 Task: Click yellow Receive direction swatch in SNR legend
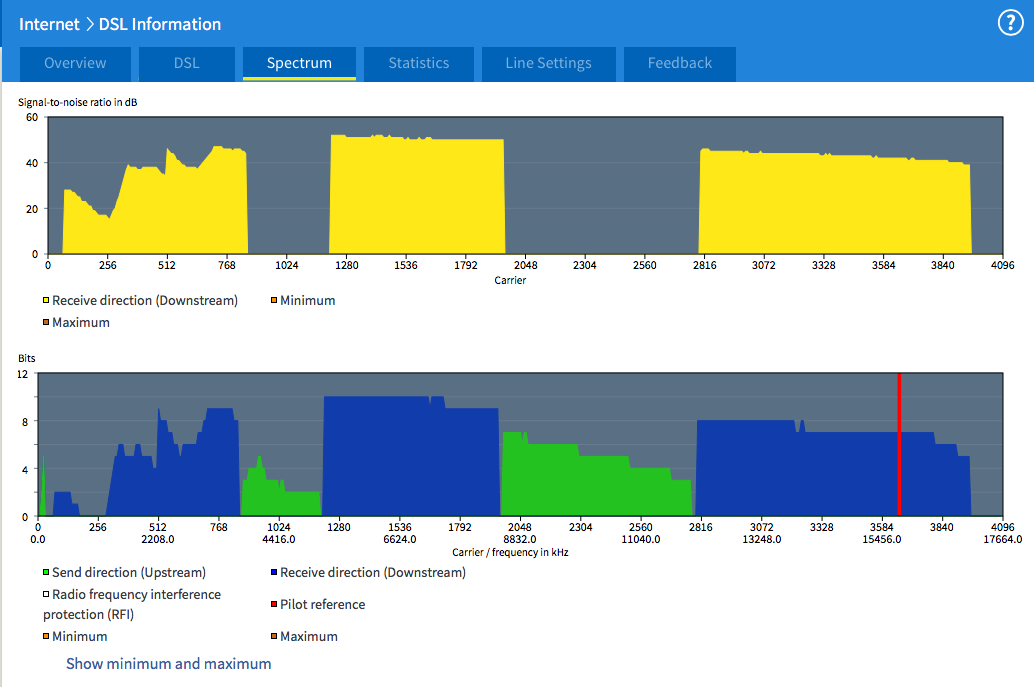46,301
